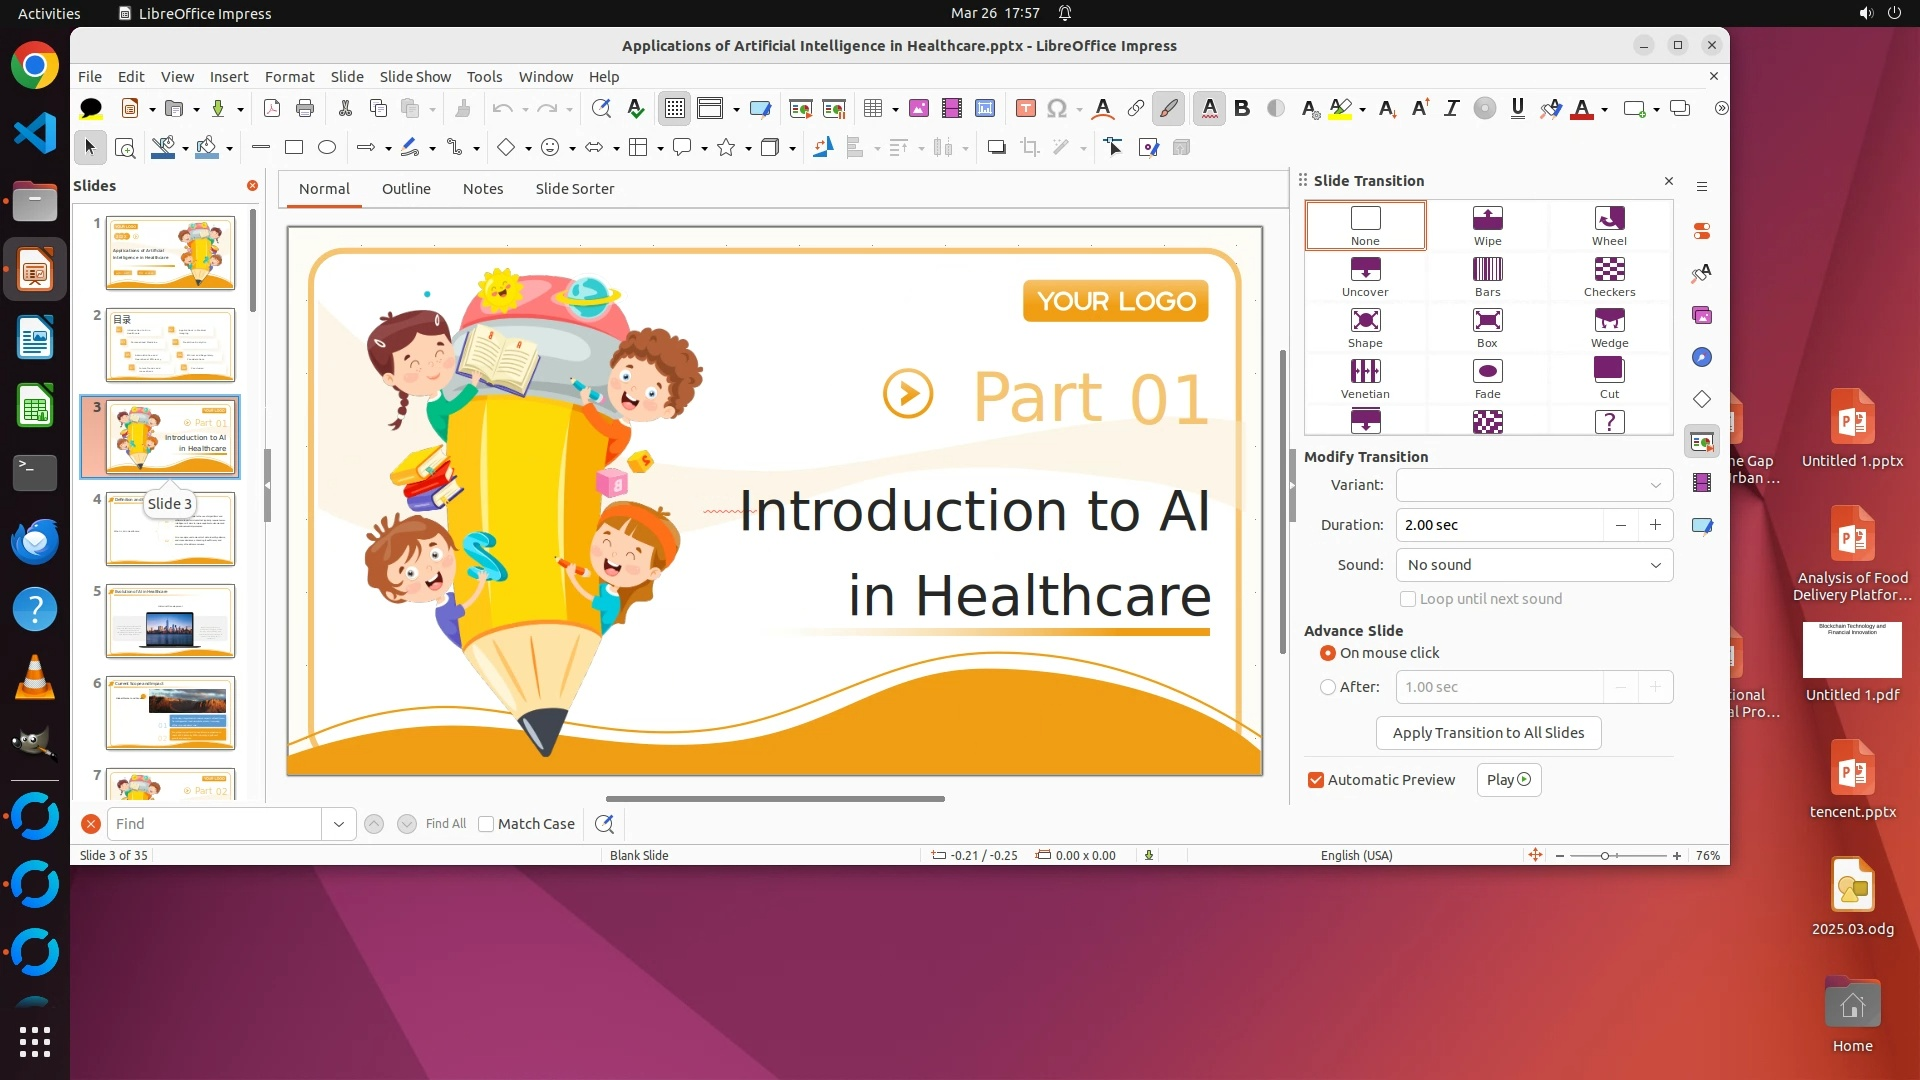Image resolution: width=1920 pixels, height=1080 pixels.
Task: Open the Slide Show menu
Action: click(x=415, y=76)
